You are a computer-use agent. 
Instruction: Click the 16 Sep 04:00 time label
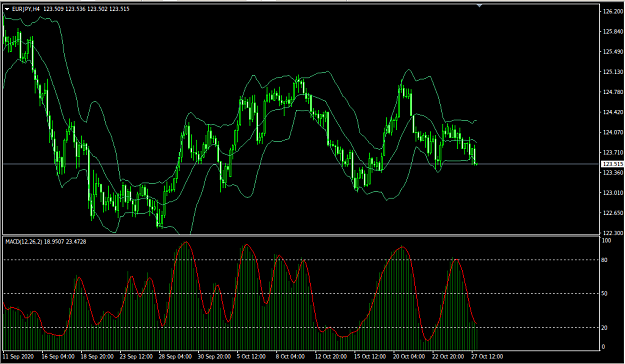click(x=58, y=356)
